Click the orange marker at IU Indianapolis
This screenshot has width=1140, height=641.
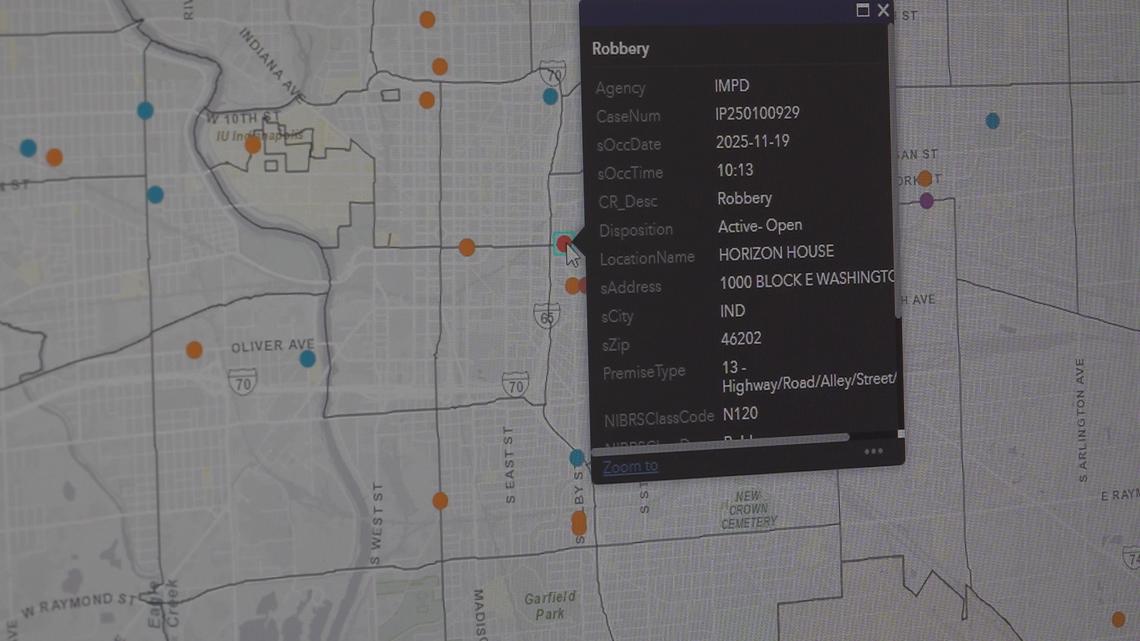[250, 143]
